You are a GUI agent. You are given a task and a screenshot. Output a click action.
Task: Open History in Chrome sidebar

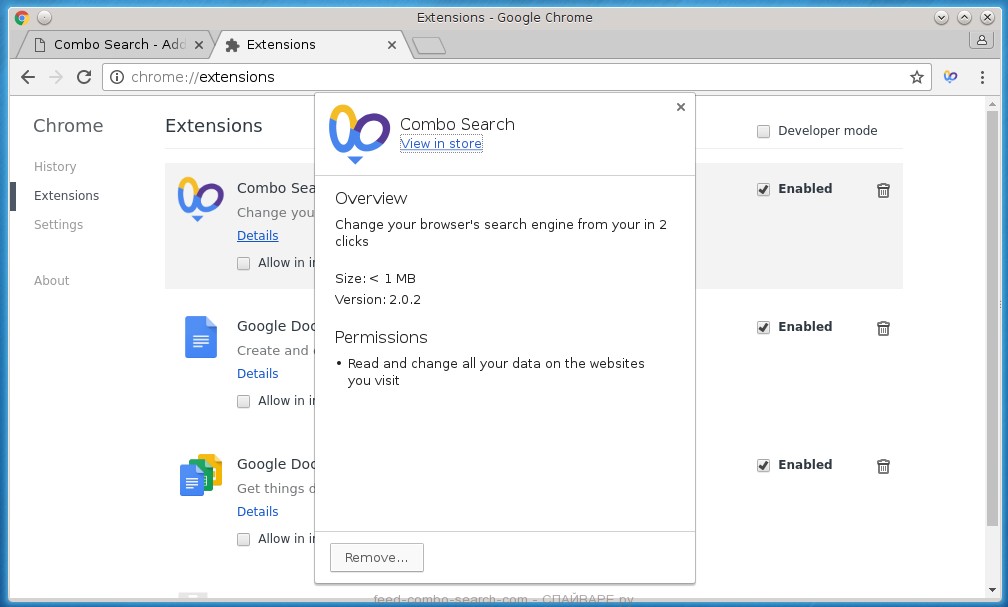point(55,167)
